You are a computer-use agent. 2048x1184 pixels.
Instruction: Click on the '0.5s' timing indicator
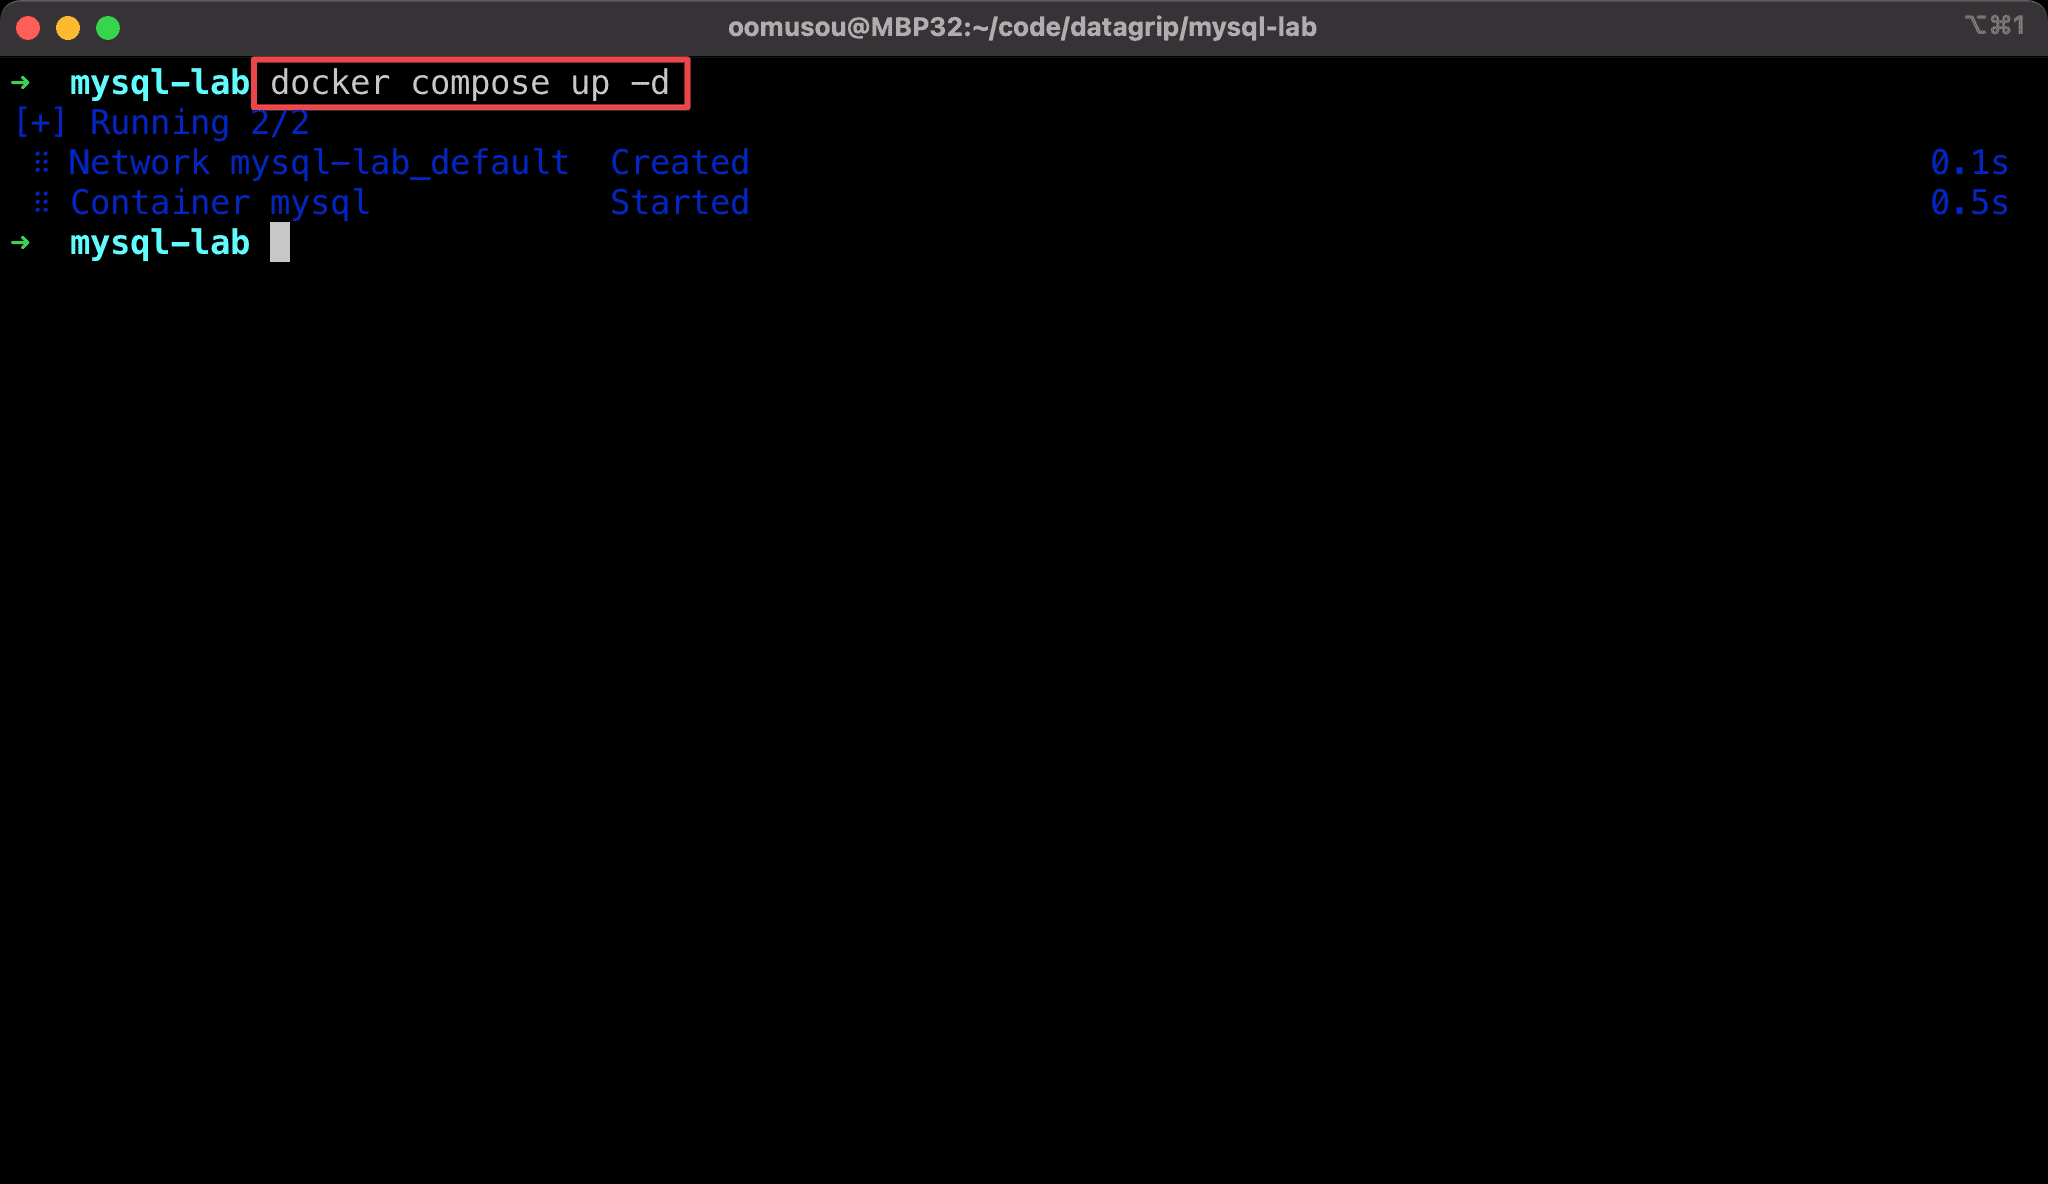click(1969, 202)
